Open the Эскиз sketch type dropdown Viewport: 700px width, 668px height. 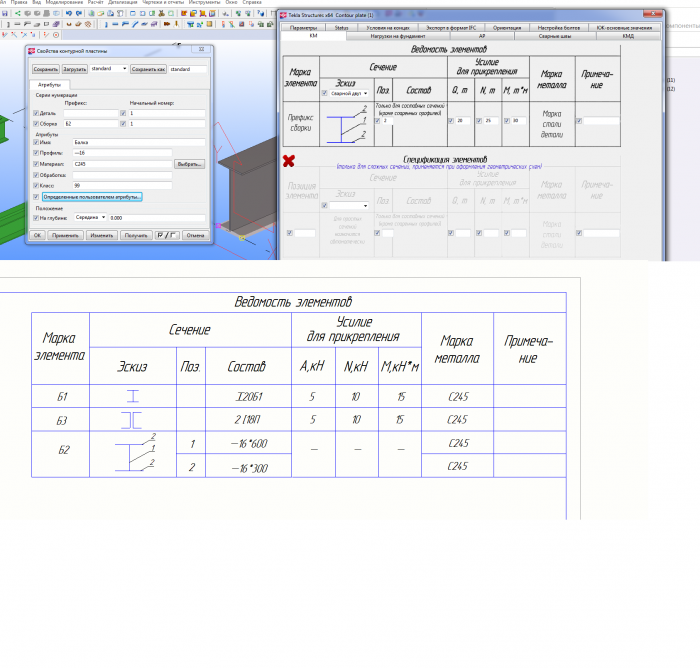(349, 93)
